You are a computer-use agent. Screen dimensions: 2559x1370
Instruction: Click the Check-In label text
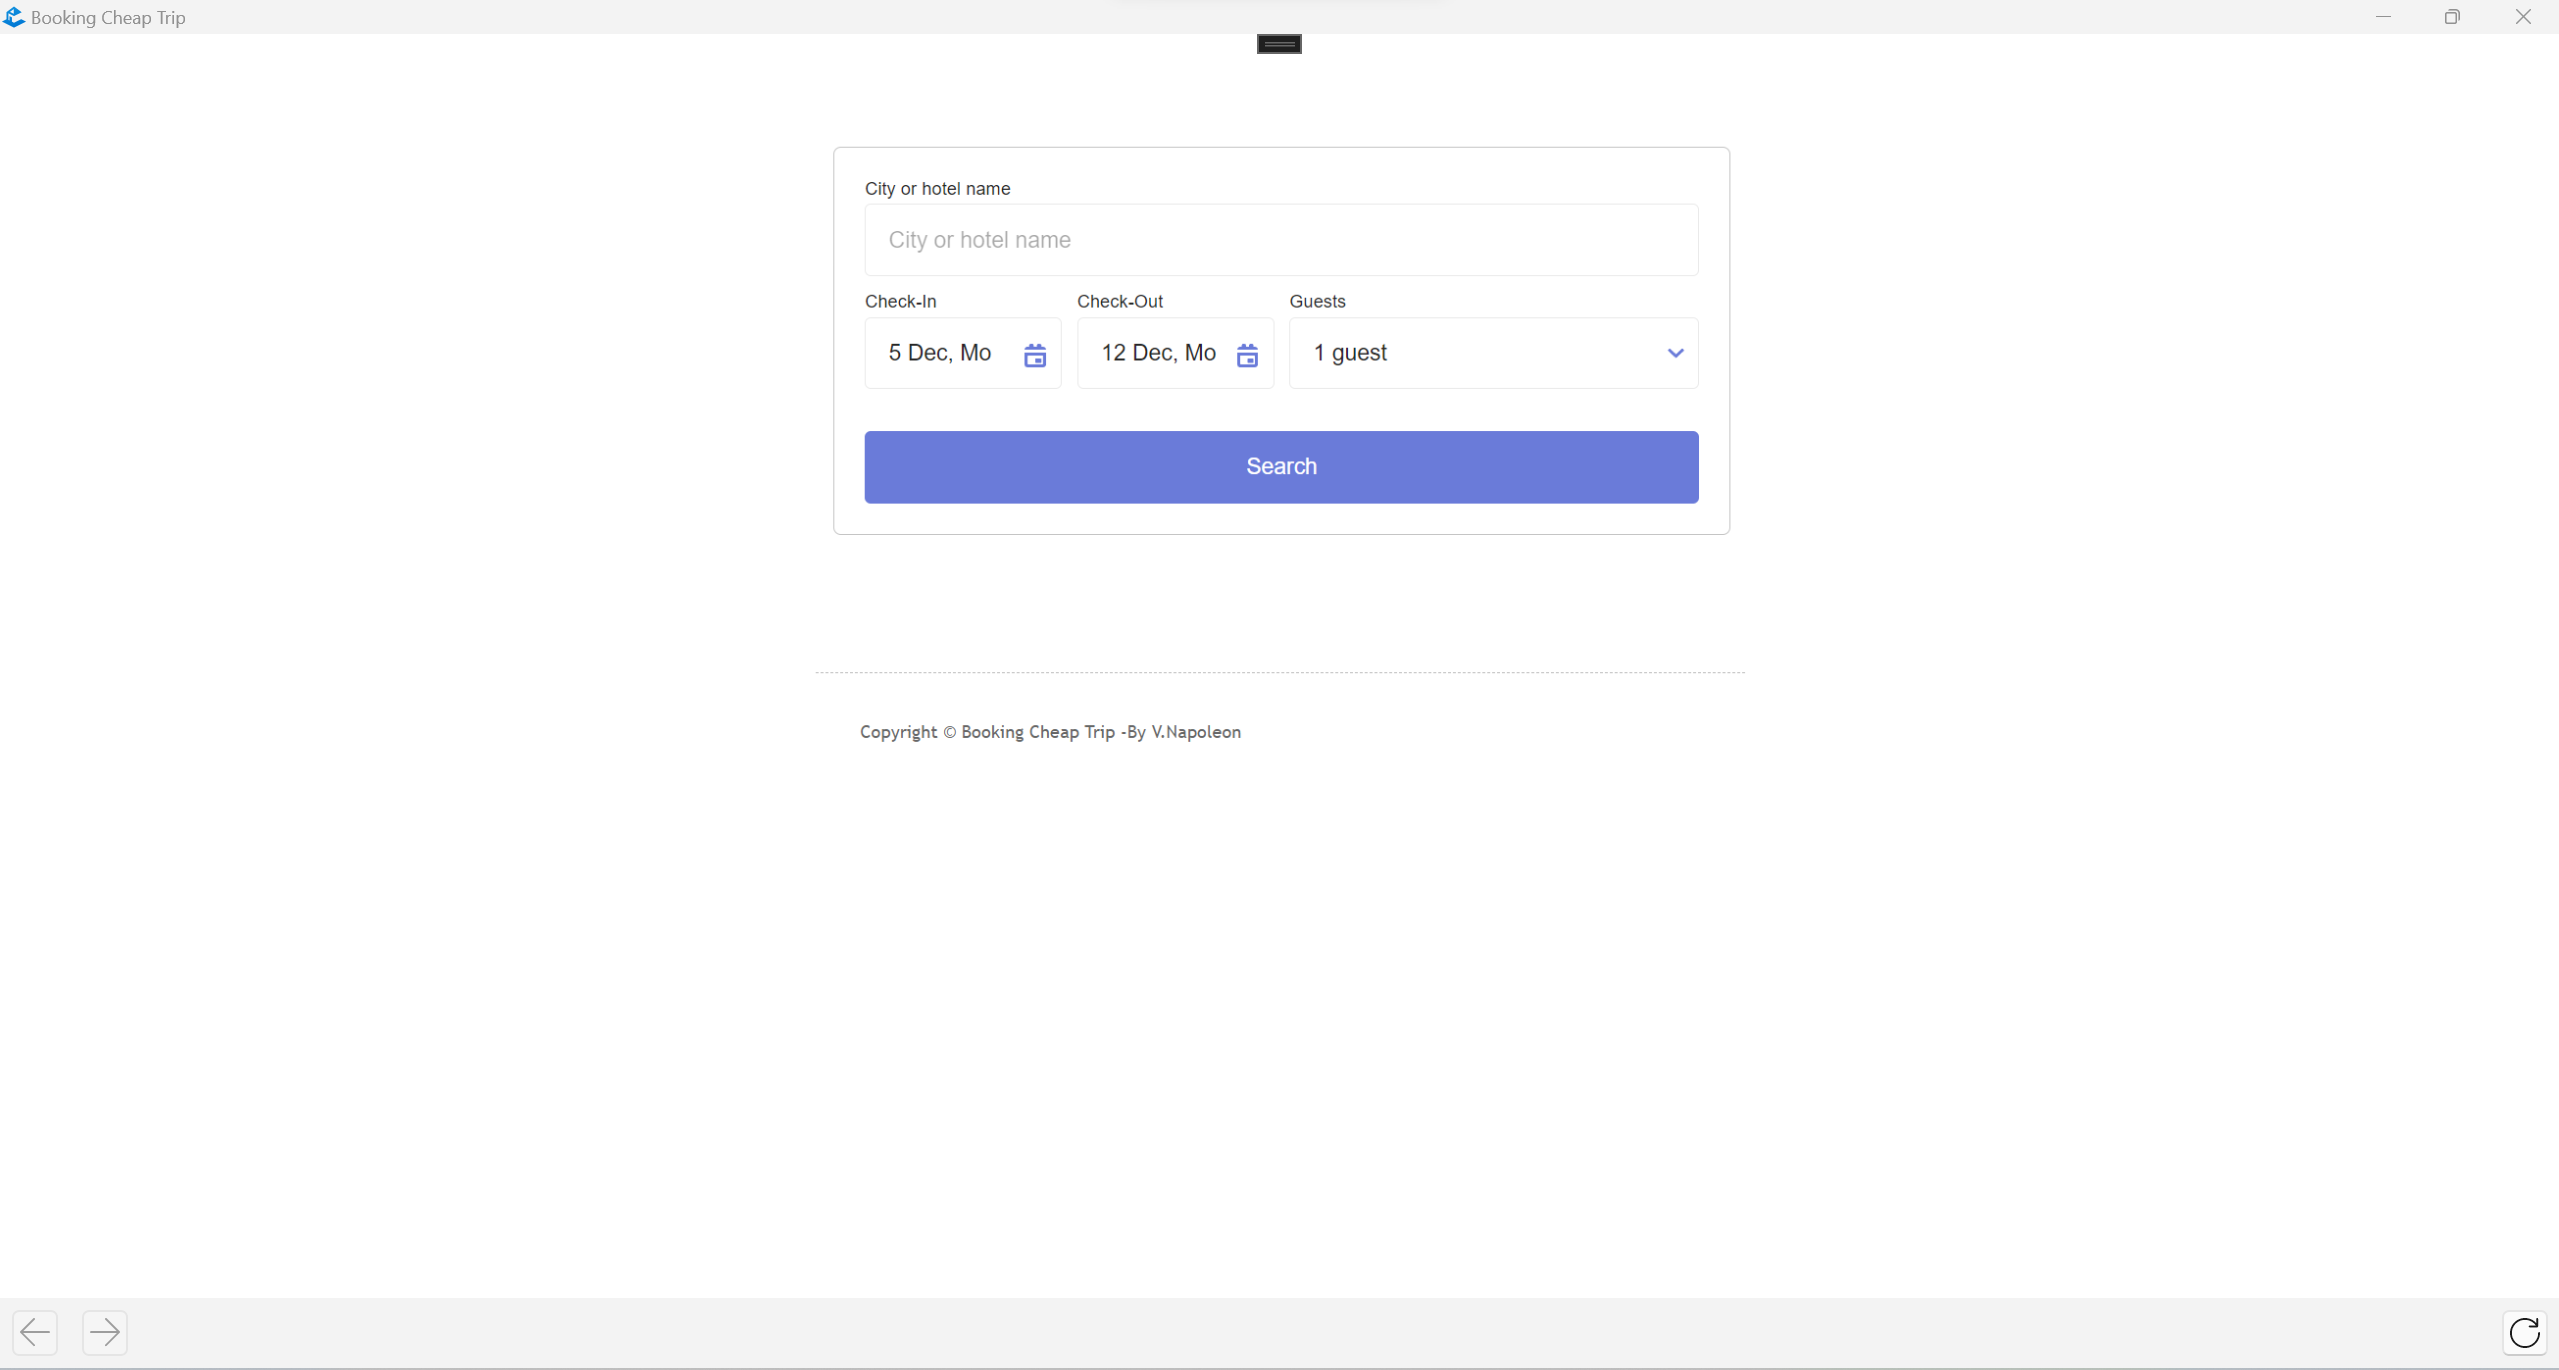(x=900, y=302)
